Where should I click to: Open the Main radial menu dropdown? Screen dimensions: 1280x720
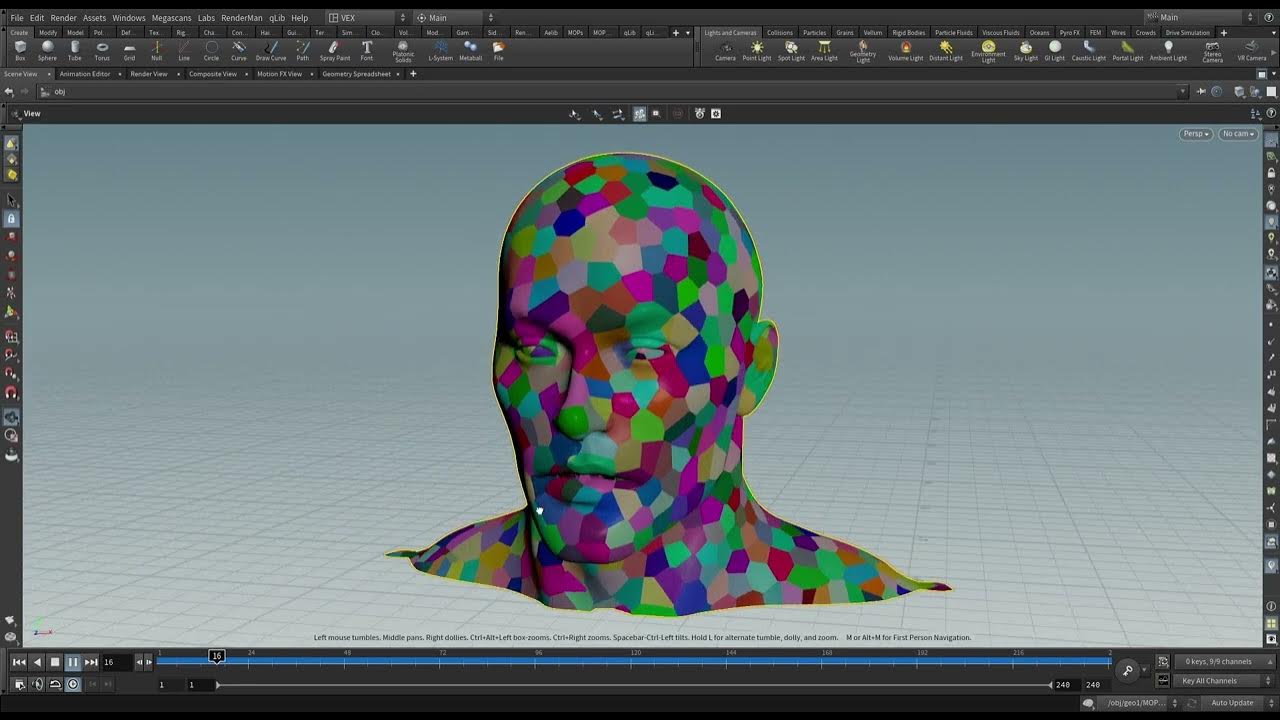(455, 17)
